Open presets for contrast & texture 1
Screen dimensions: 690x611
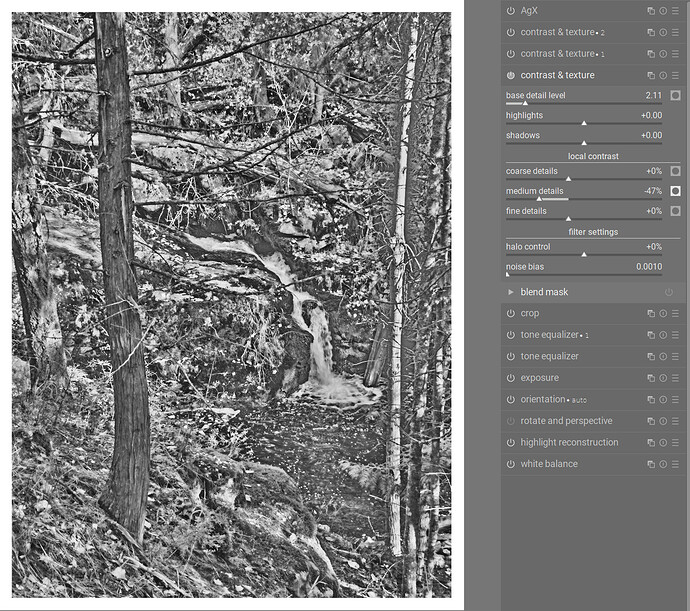[675, 54]
